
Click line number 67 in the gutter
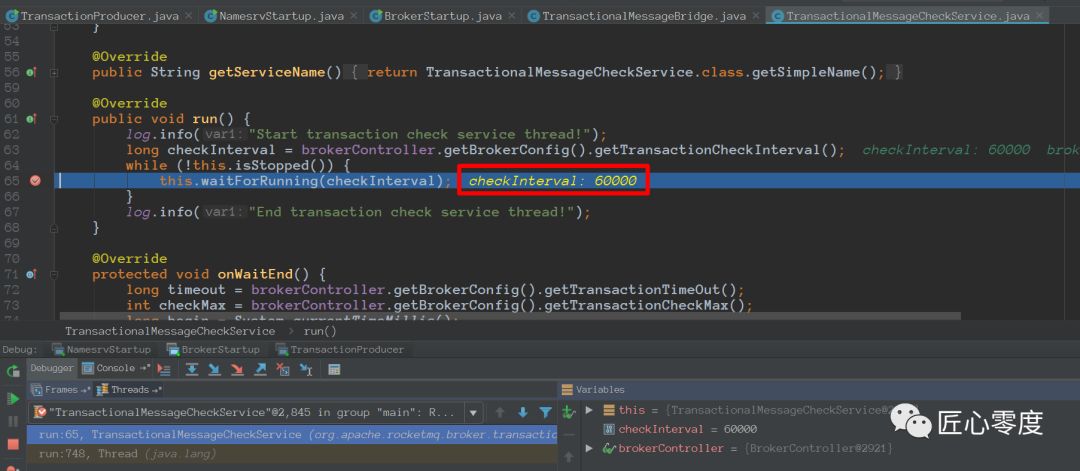coord(11,212)
